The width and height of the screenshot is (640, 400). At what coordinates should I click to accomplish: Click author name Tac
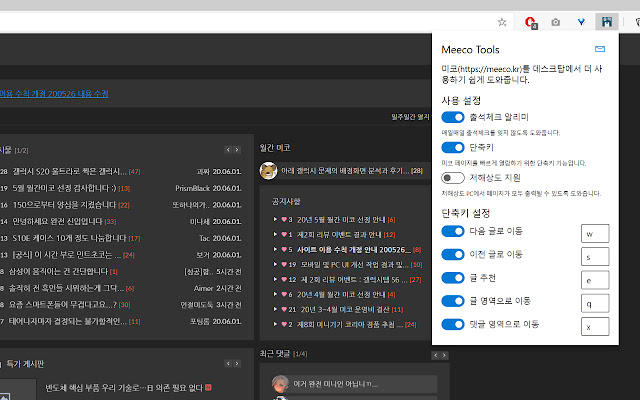204,238
